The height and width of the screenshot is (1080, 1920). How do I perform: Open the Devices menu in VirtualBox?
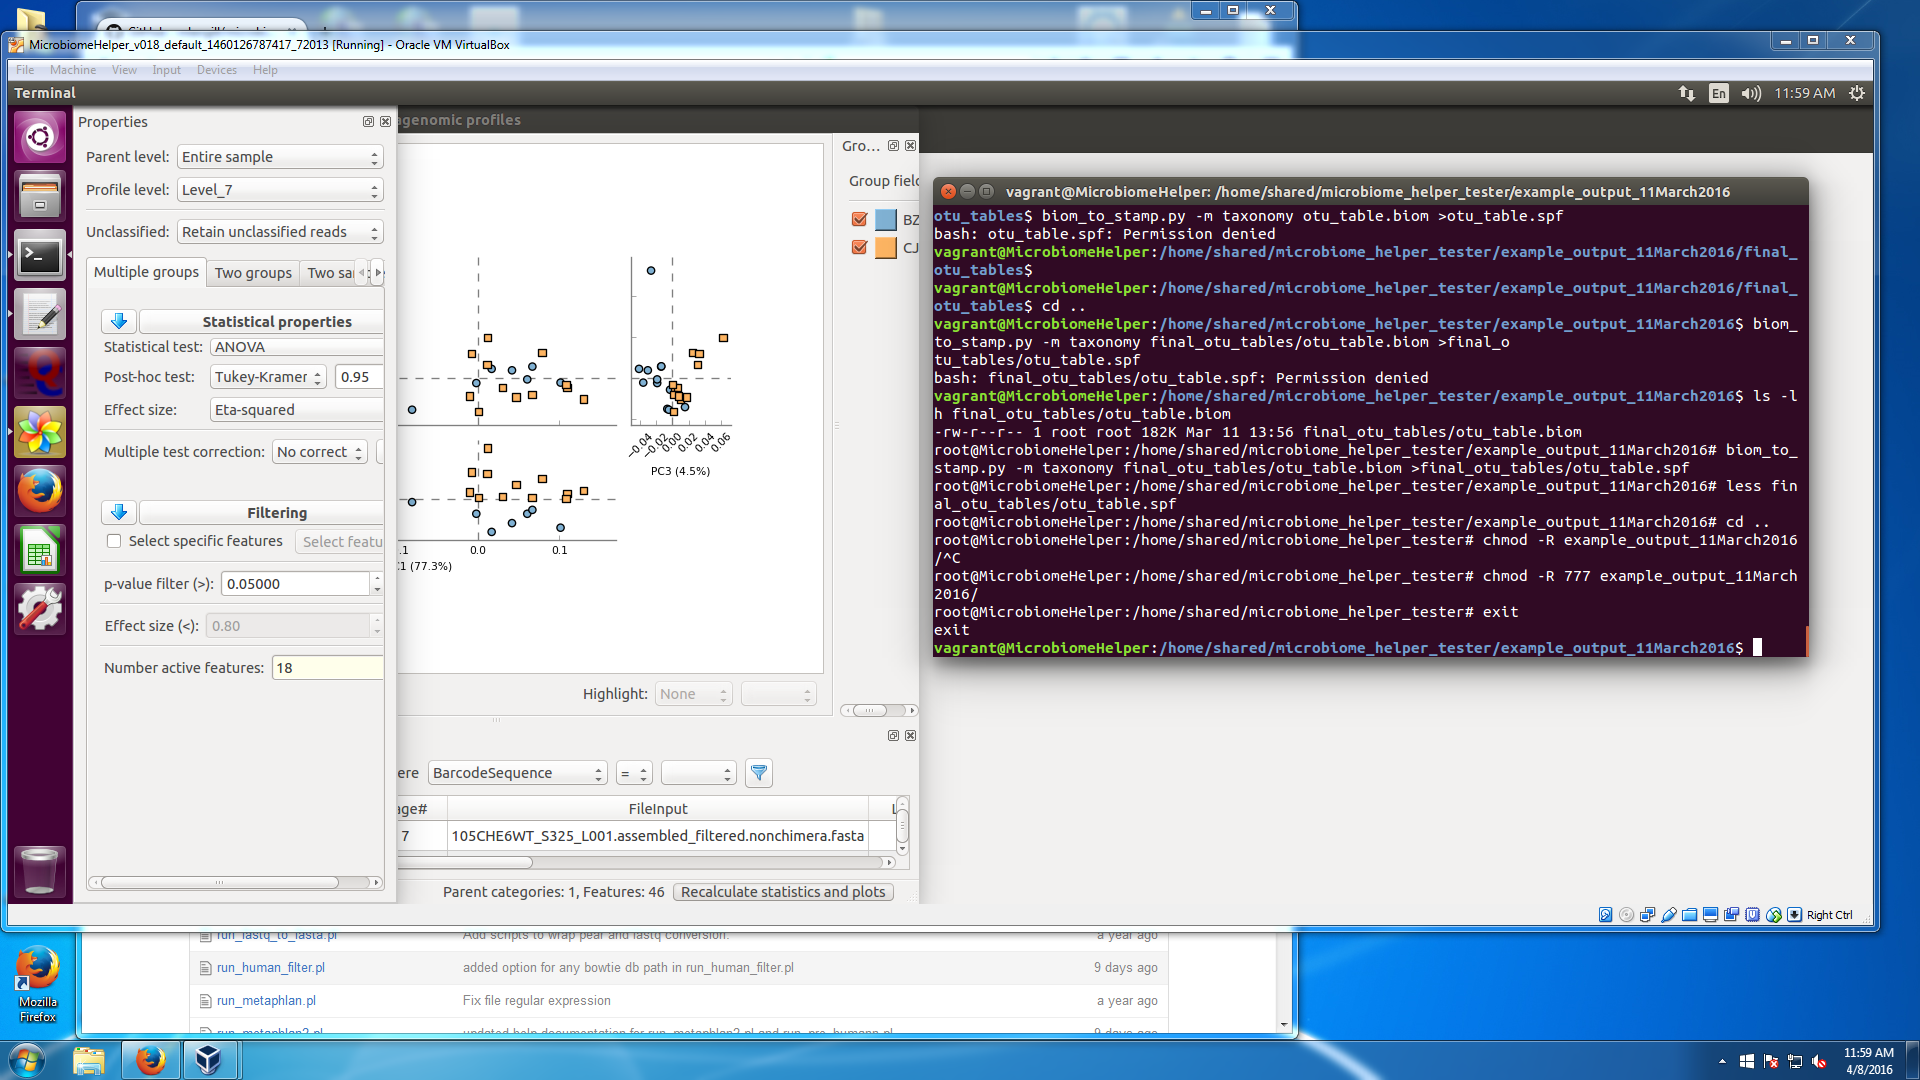click(216, 70)
